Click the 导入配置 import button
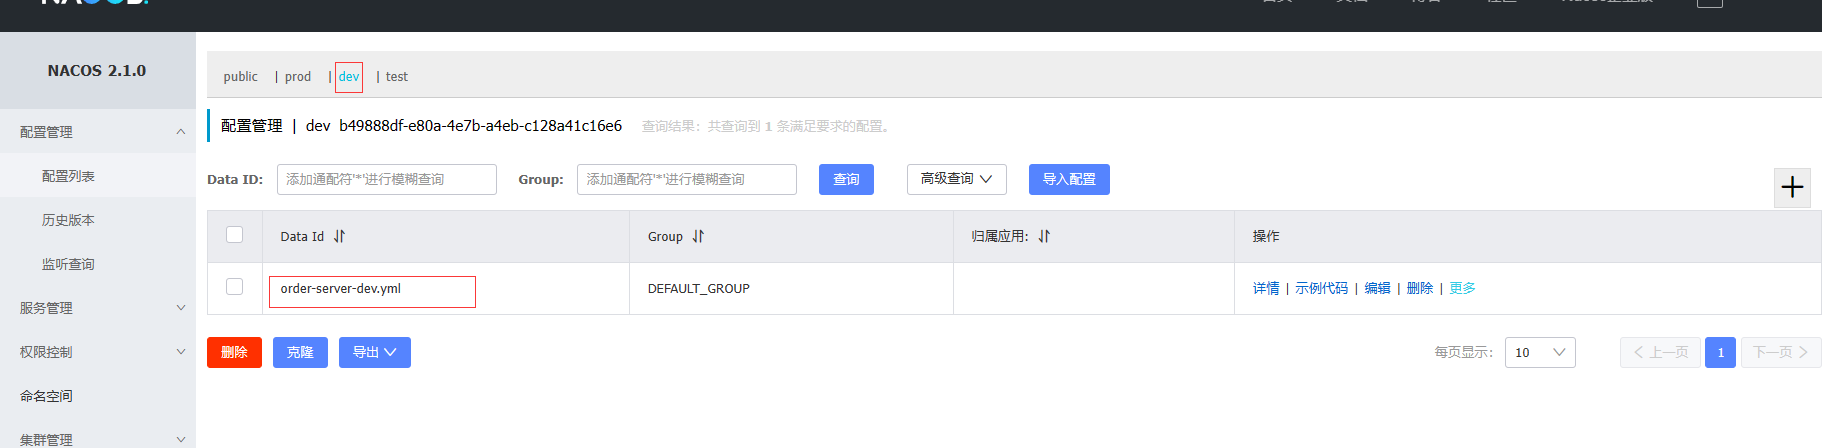This screenshot has width=1822, height=448. pos(1069,179)
